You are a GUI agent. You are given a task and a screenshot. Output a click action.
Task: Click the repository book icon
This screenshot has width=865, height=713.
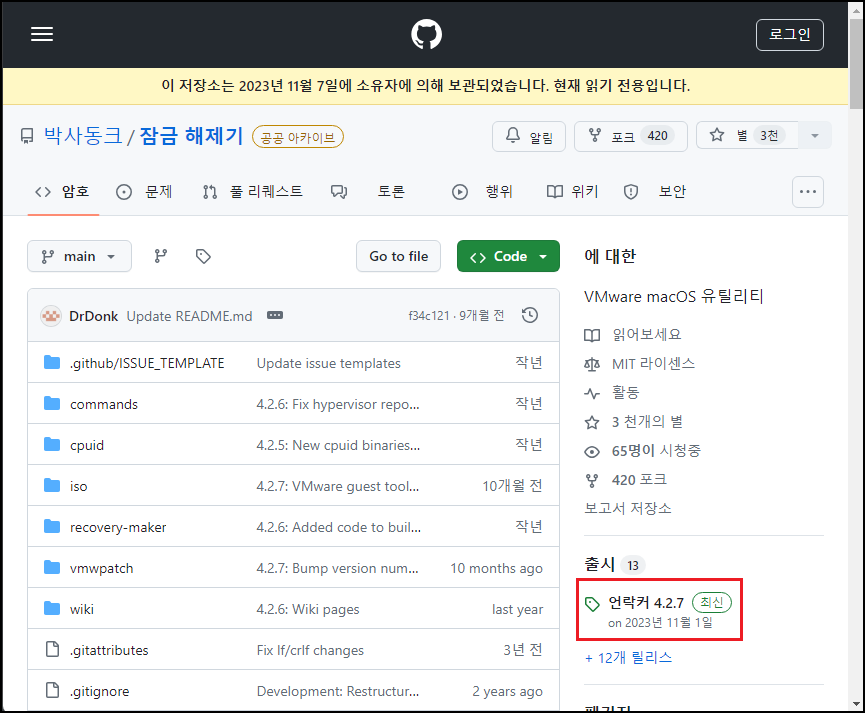point(26,136)
